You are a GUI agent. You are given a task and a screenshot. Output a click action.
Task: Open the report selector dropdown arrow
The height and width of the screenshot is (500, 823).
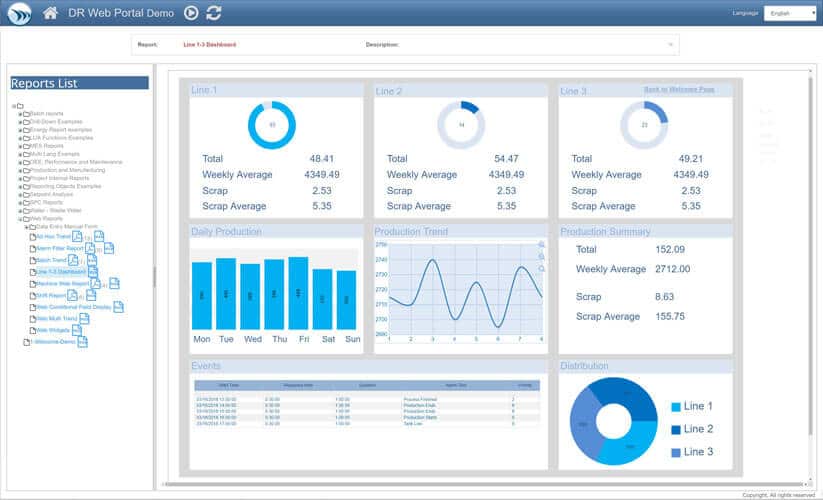point(670,45)
